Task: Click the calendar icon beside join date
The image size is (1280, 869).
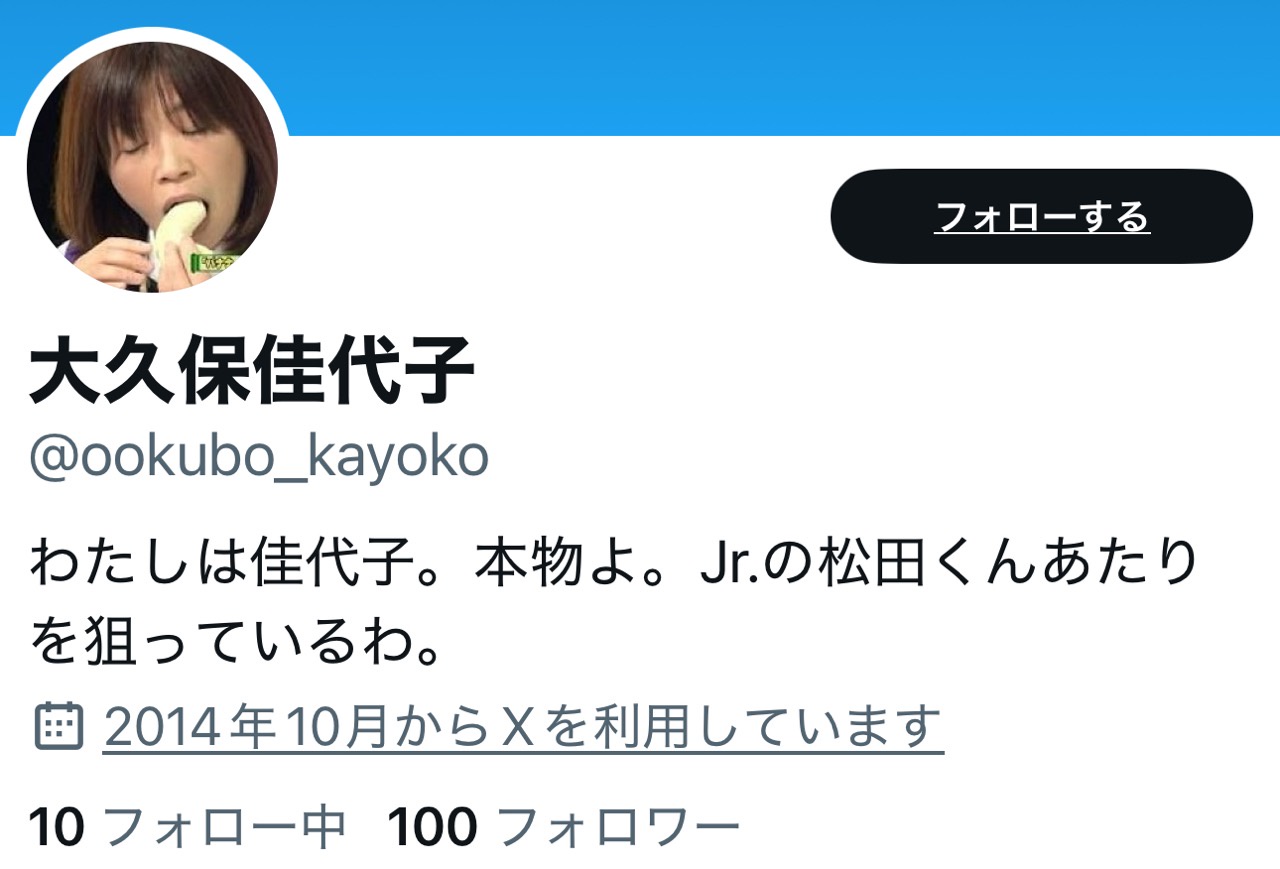Action: click(58, 726)
